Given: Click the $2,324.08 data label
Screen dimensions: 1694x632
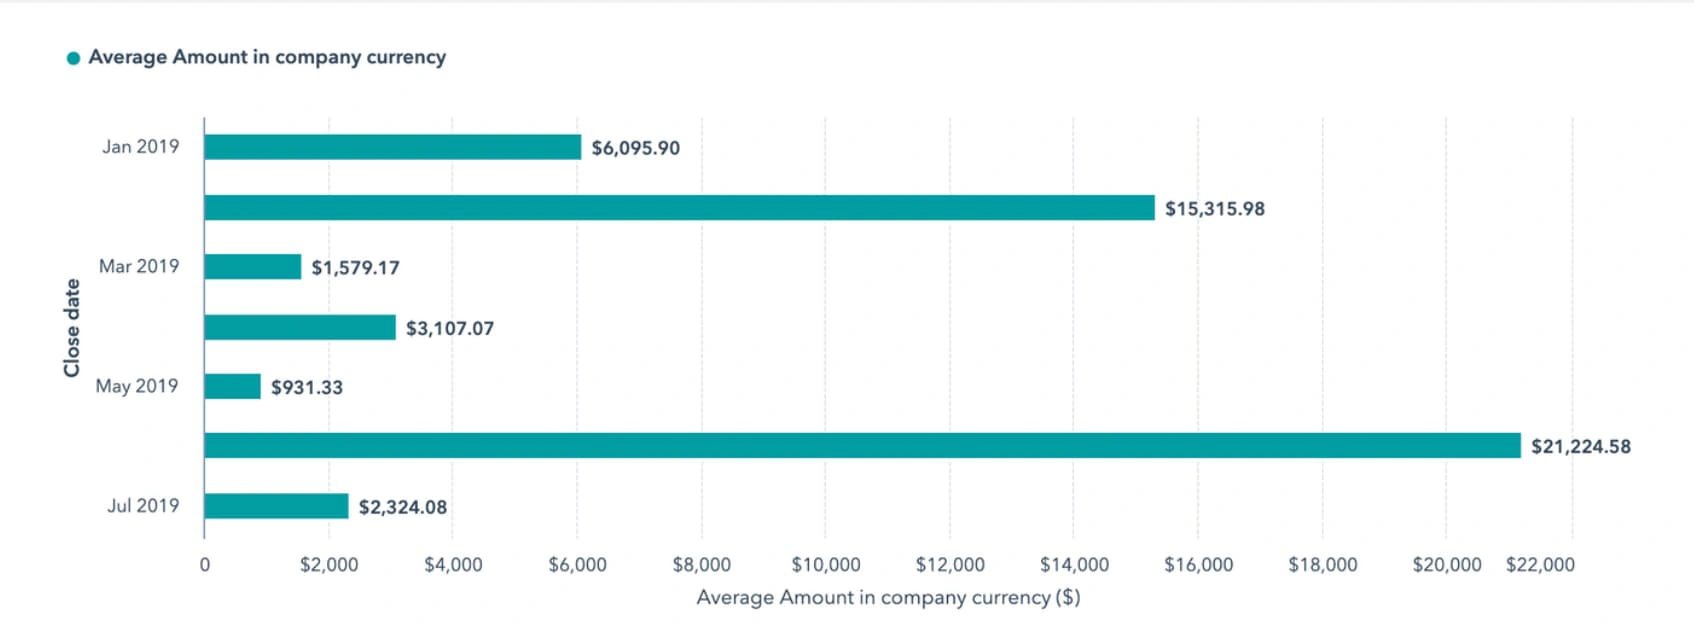Looking at the screenshot, I should (x=403, y=507).
